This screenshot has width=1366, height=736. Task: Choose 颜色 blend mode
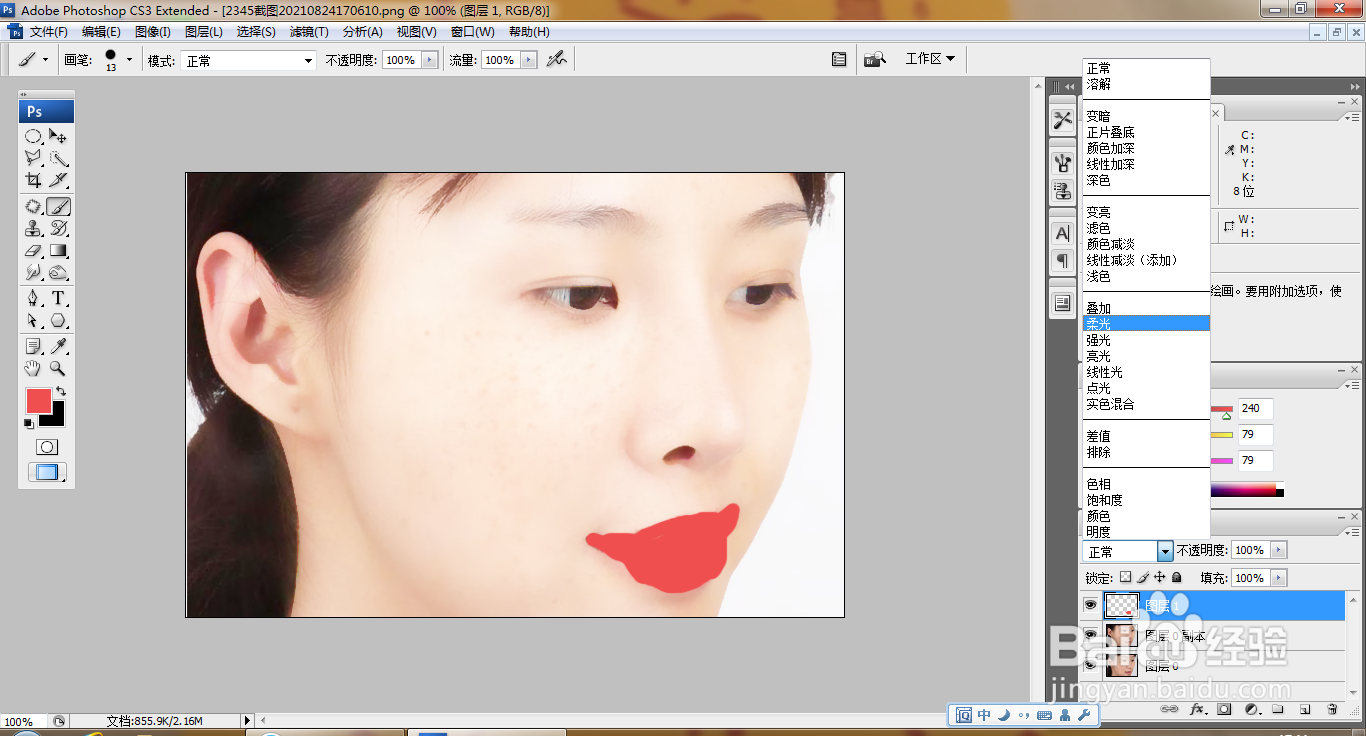tap(1146, 516)
